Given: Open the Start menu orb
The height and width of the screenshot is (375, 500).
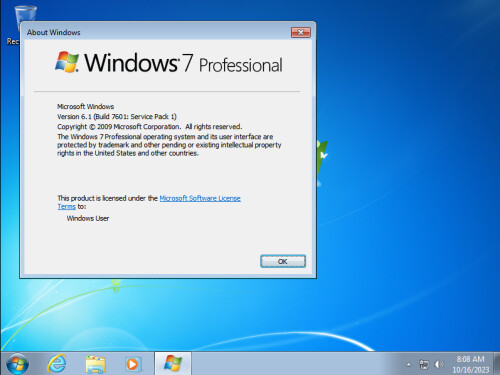Looking at the screenshot, I should [17, 364].
